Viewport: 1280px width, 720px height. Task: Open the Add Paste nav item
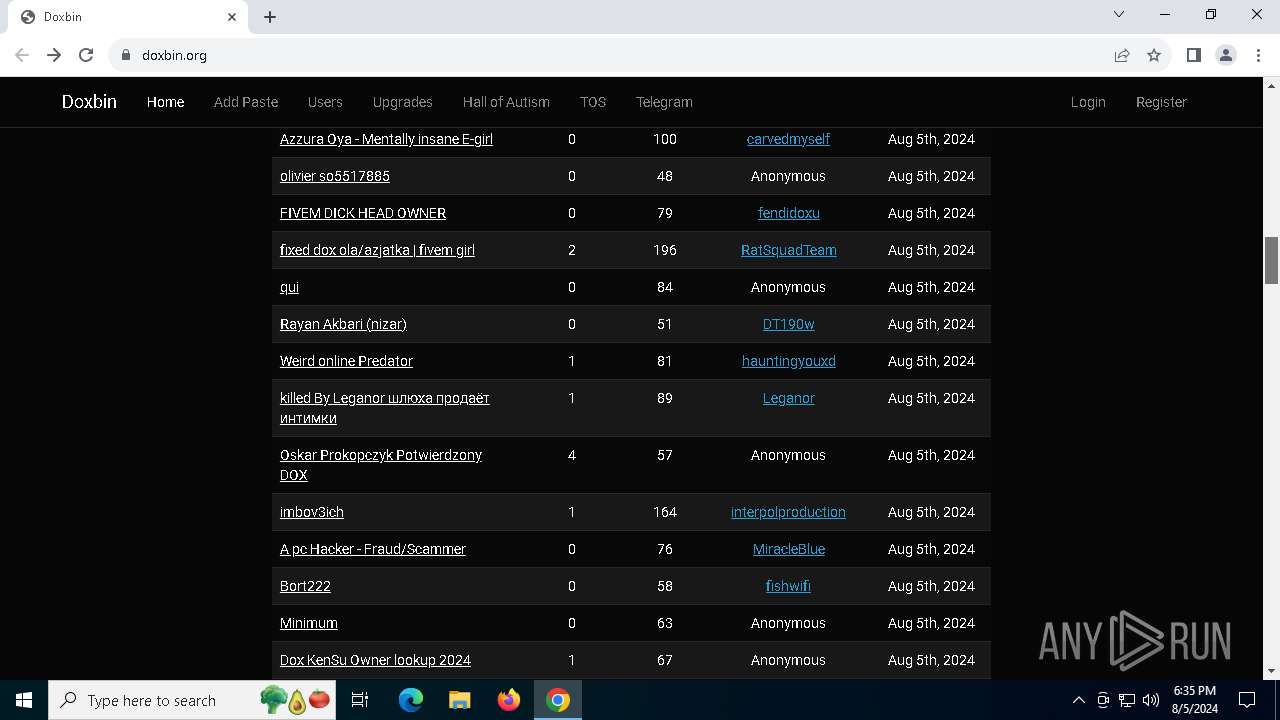(246, 102)
